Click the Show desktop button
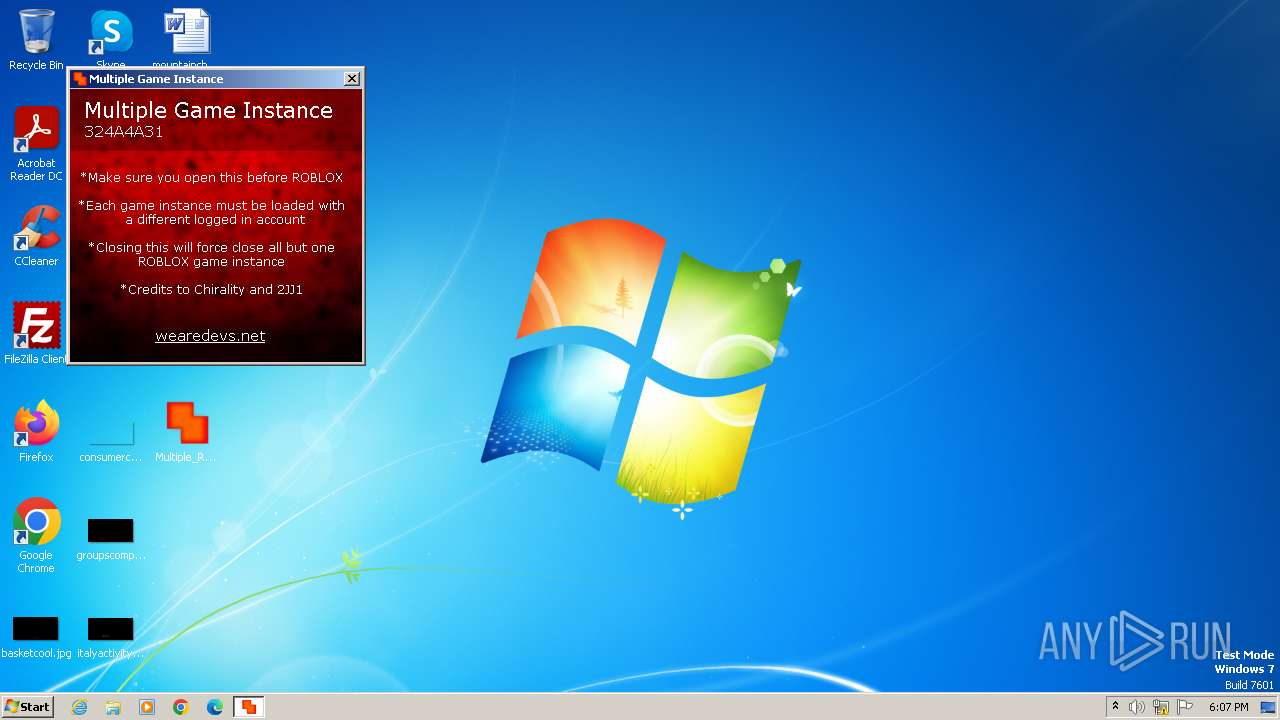 pyautogui.click(x=1268, y=707)
